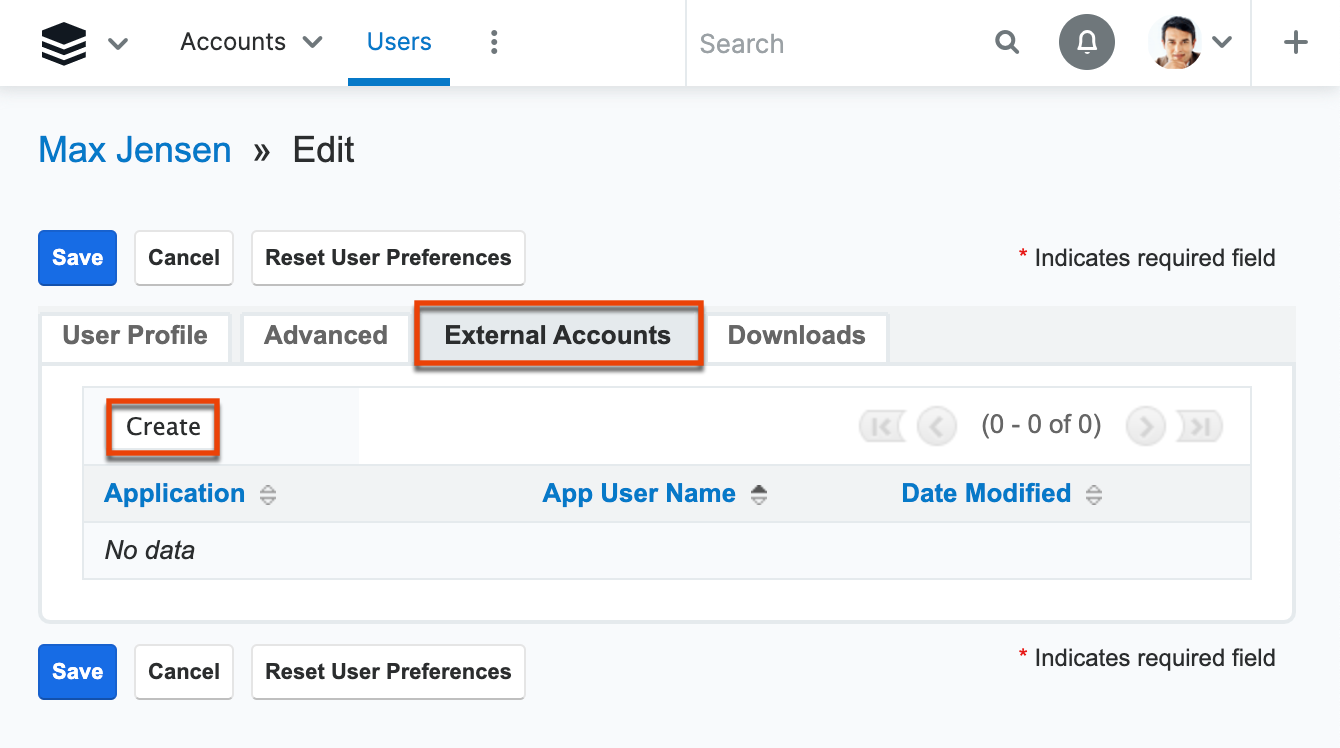Click the previous page pagination arrow
This screenshot has height=748, width=1340.
(937, 426)
